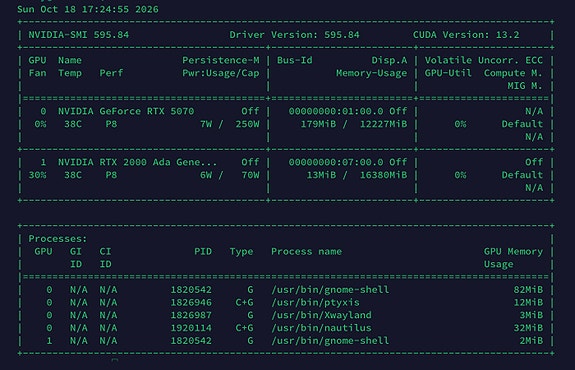The width and height of the screenshot is (575, 370).
Task: Click the /usr/bin/ptyxis process name
Action: click(x=315, y=303)
